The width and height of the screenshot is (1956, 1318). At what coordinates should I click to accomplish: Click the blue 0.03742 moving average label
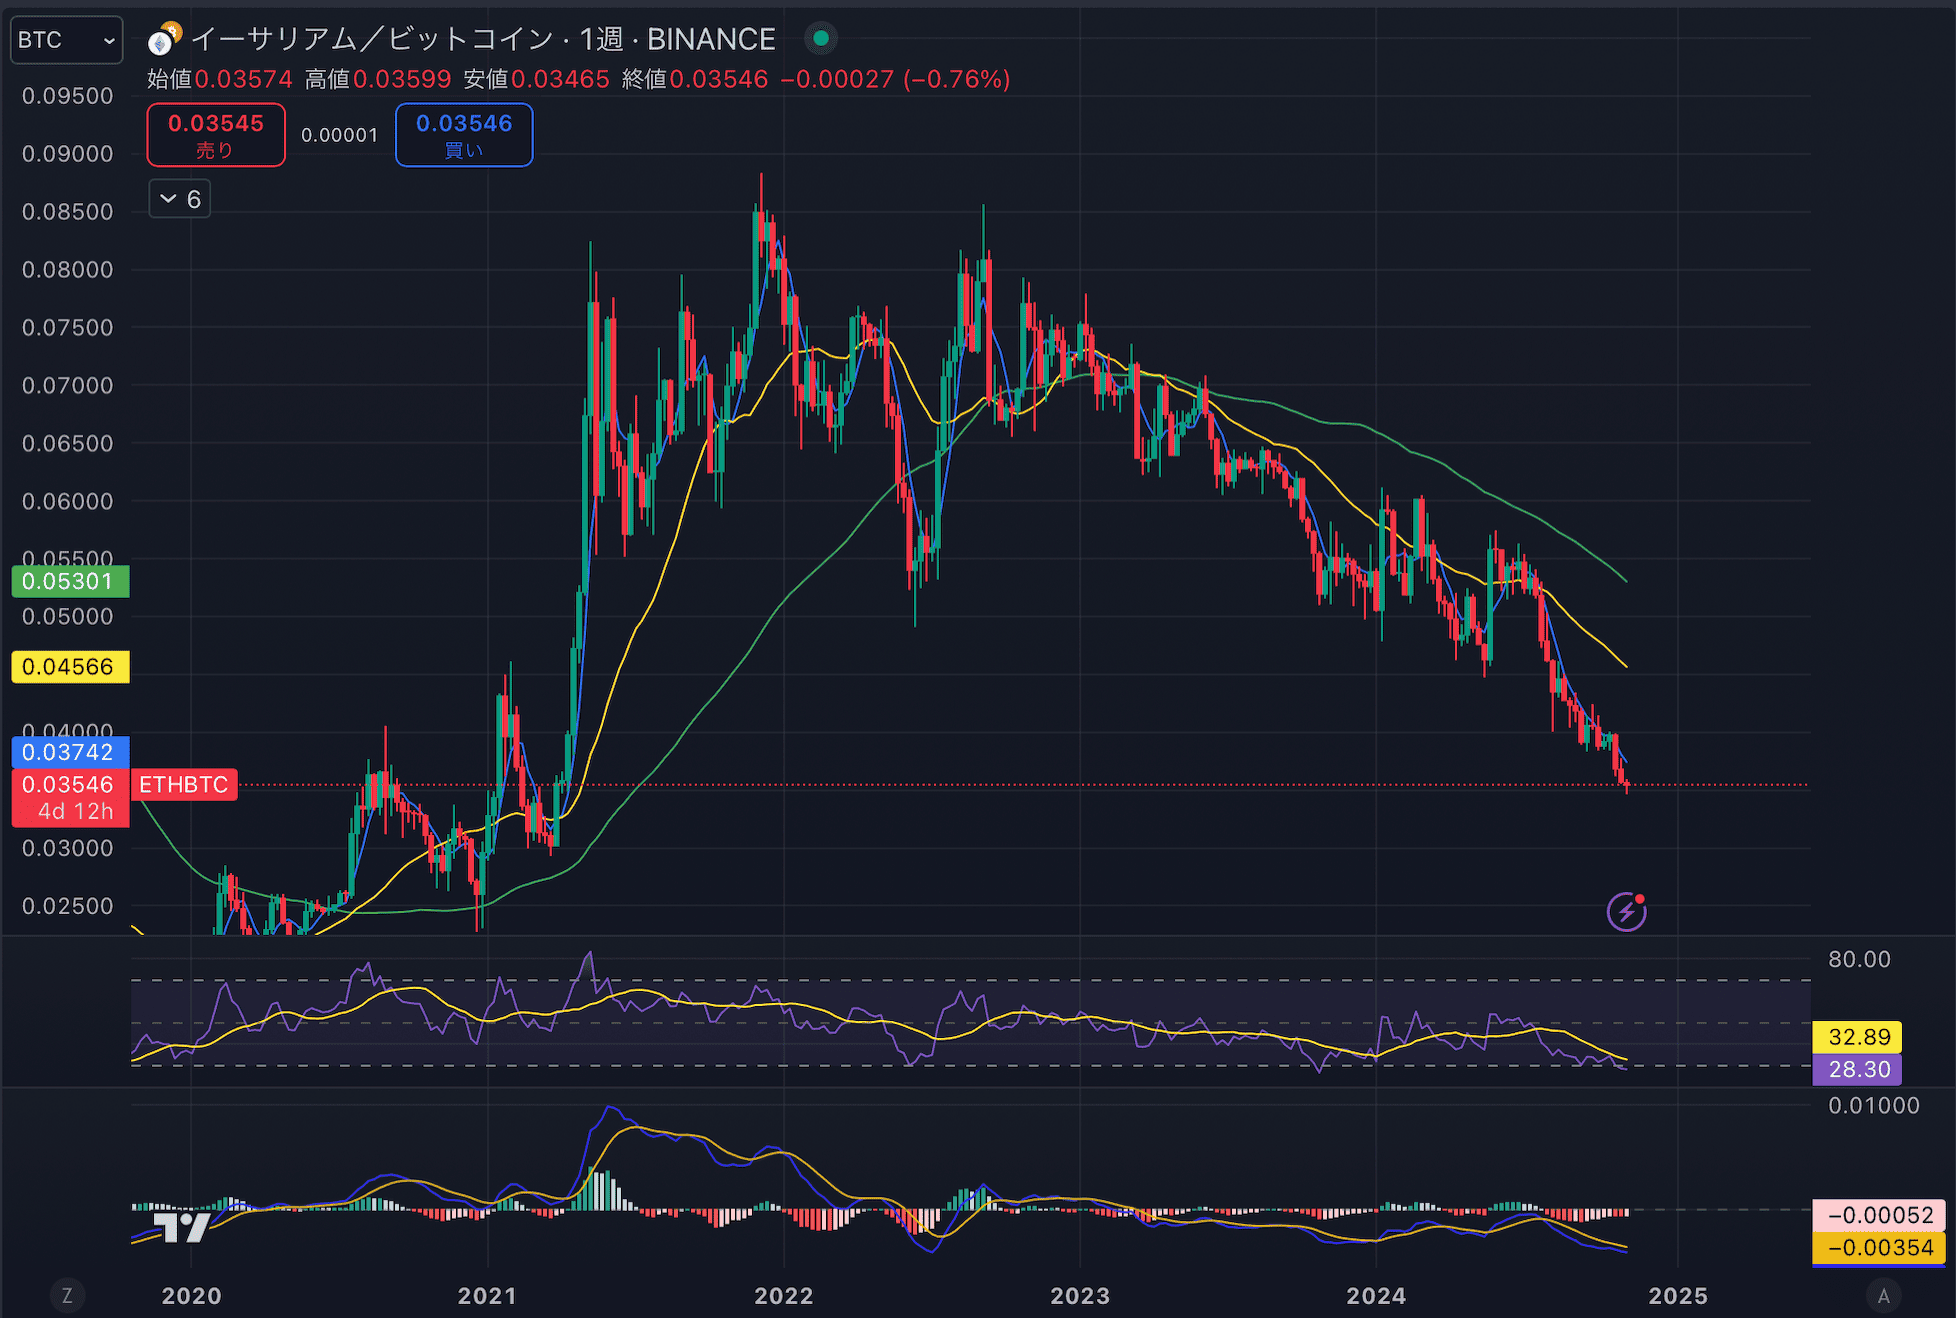point(70,752)
